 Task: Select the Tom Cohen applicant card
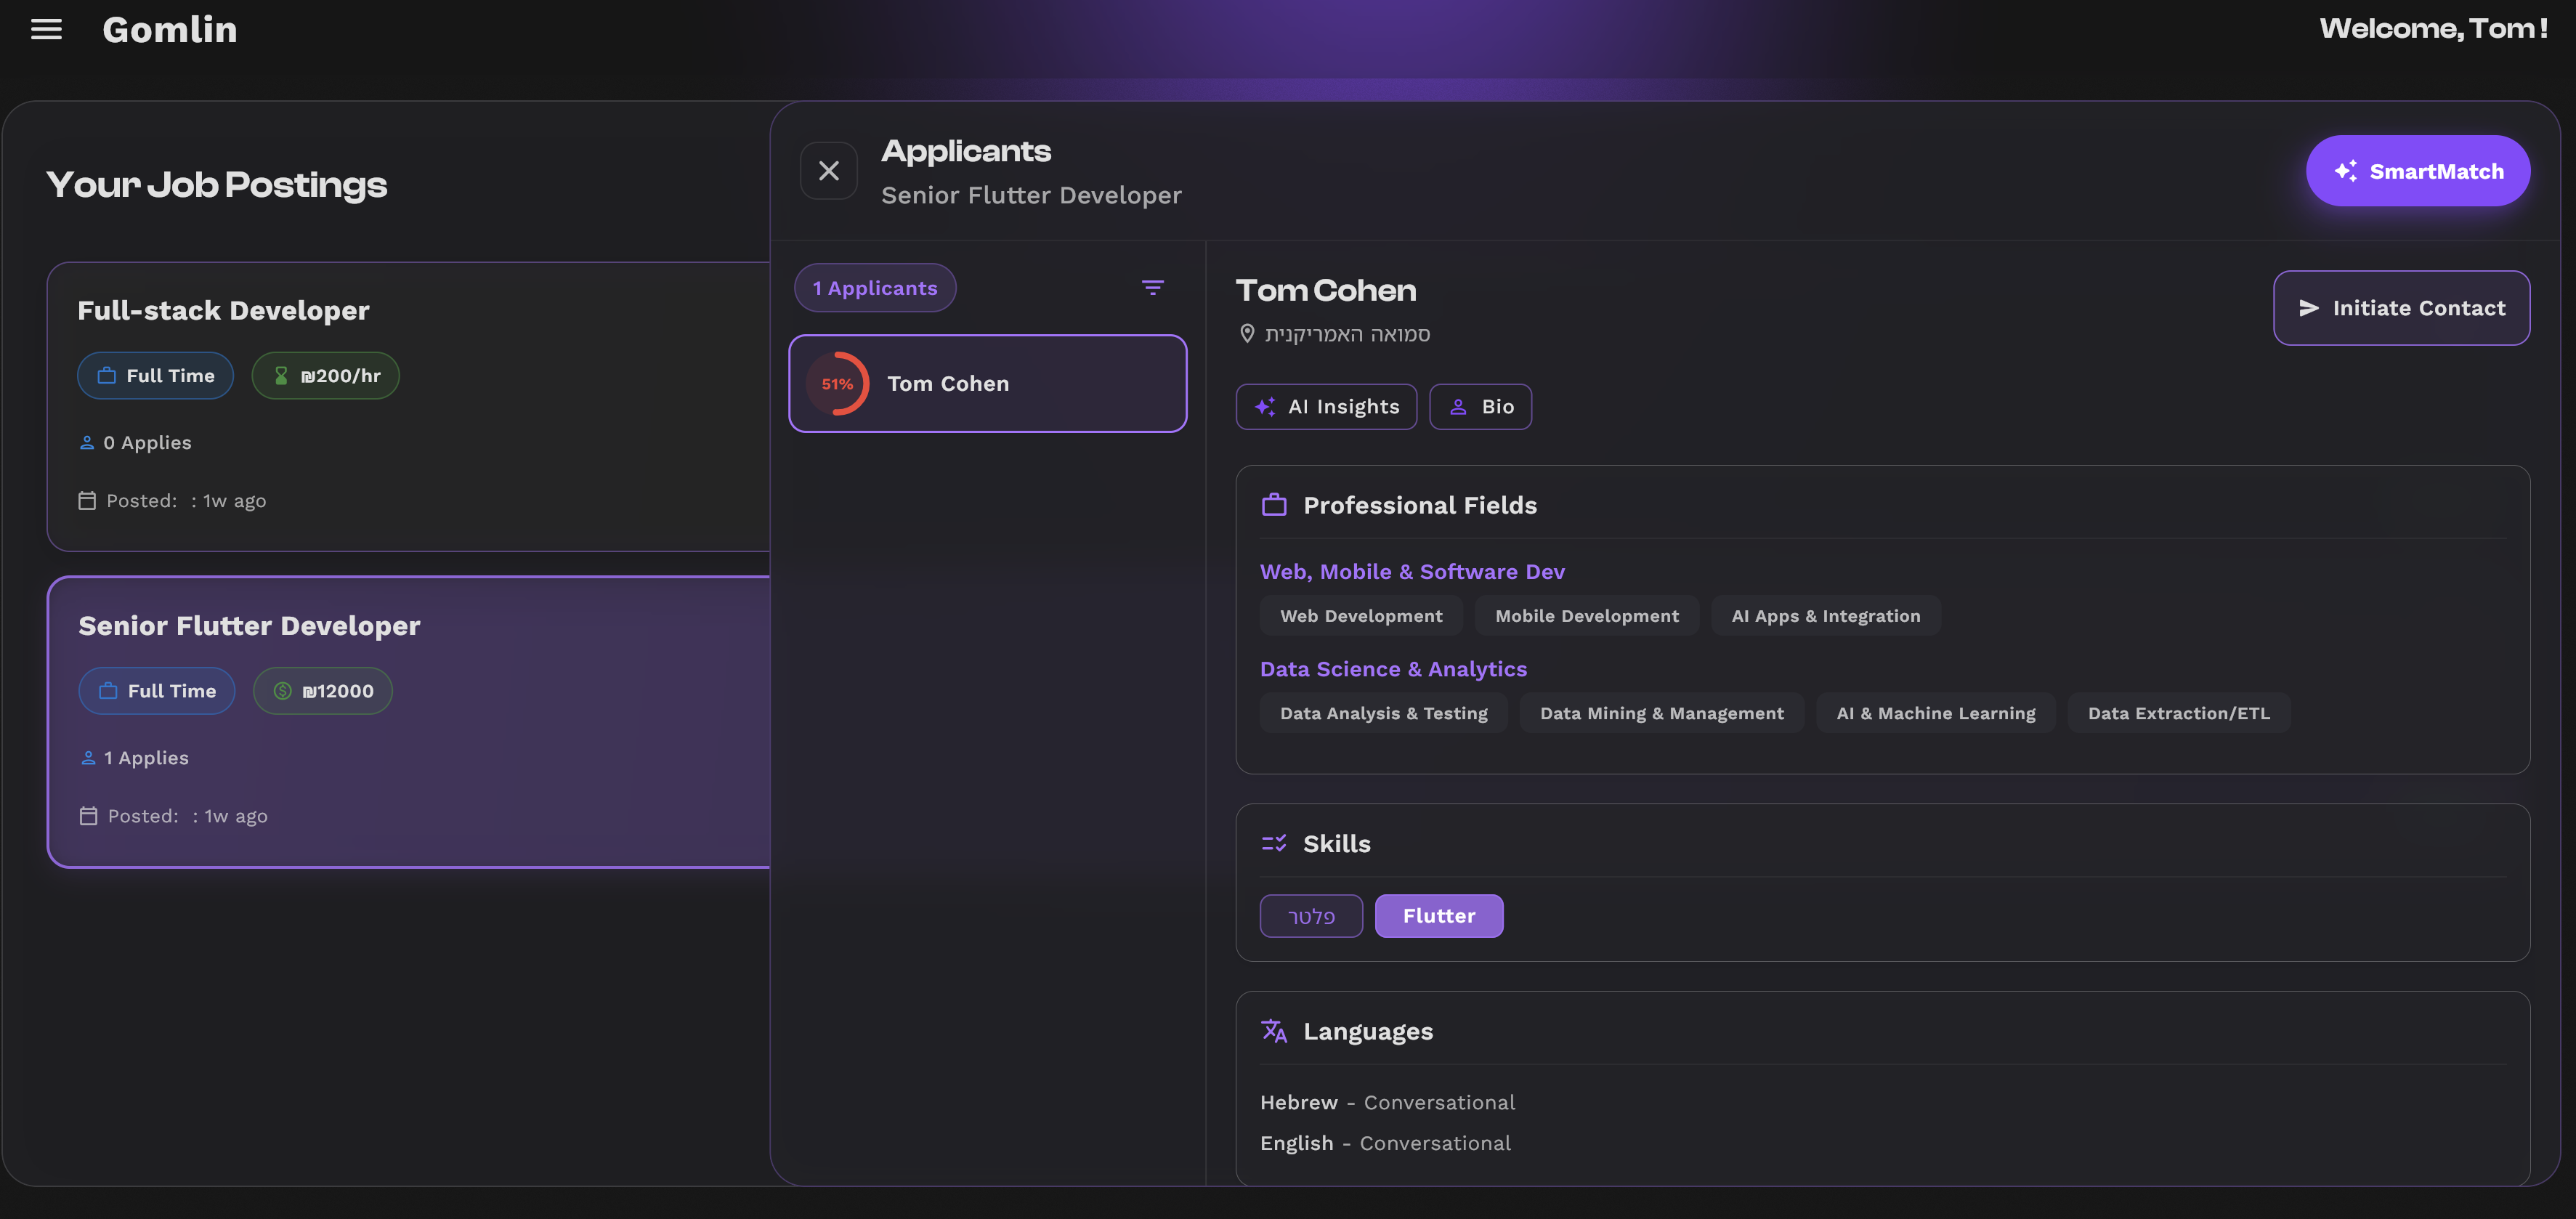pyautogui.click(x=988, y=384)
